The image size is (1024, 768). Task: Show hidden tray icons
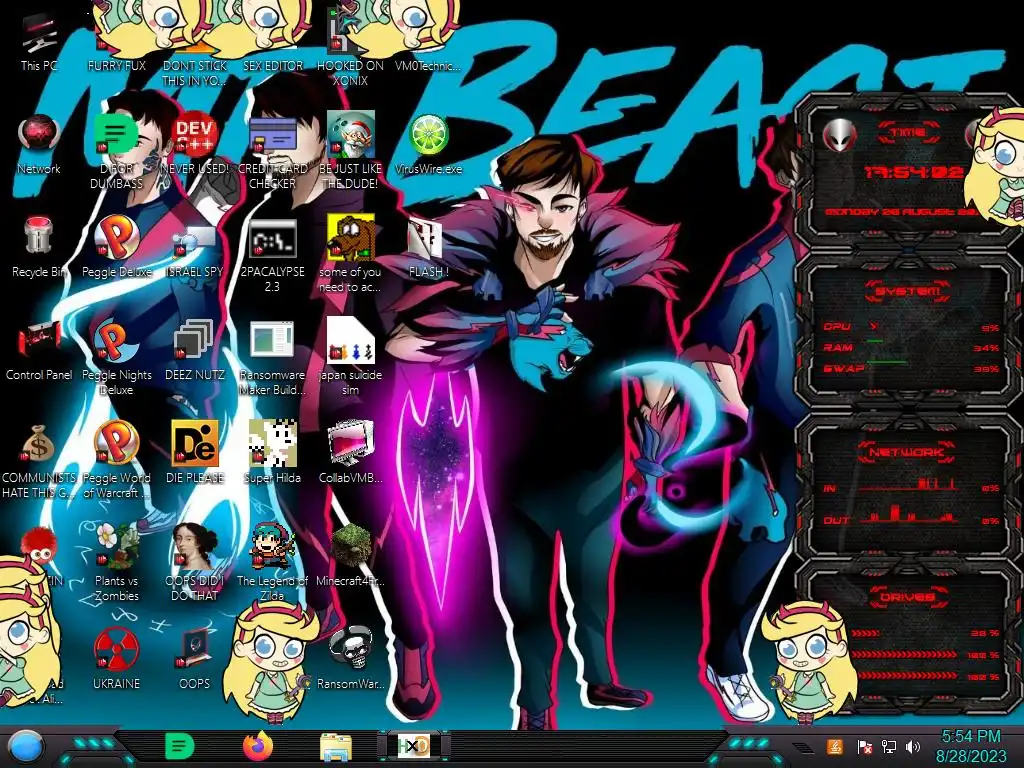click(x=801, y=747)
